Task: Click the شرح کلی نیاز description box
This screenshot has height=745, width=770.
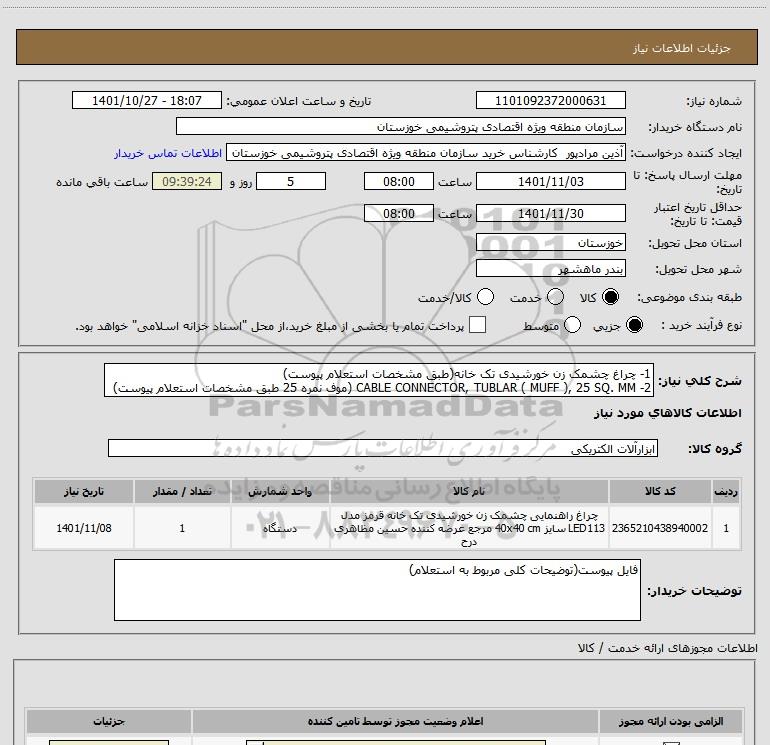Action: [379, 381]
